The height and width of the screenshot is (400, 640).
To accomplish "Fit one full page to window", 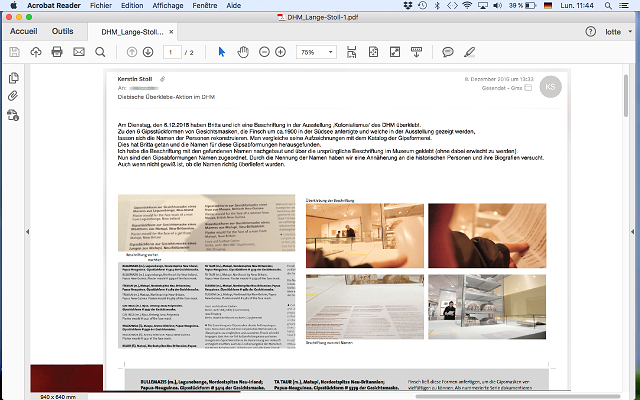I will [373, 52].
